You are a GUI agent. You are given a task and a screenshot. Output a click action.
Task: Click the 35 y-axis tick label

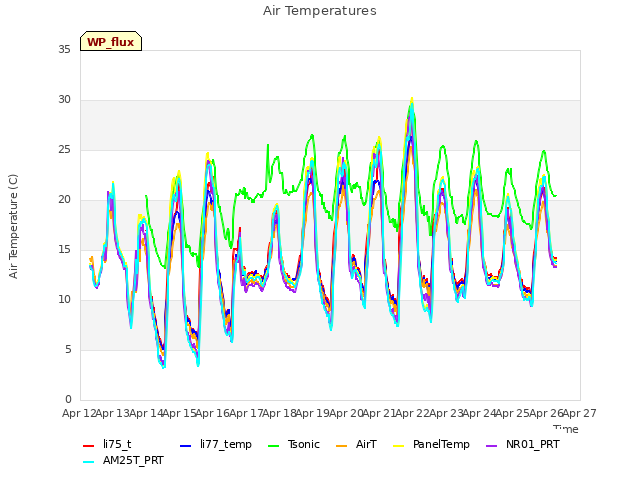click(x=64, y=49)
